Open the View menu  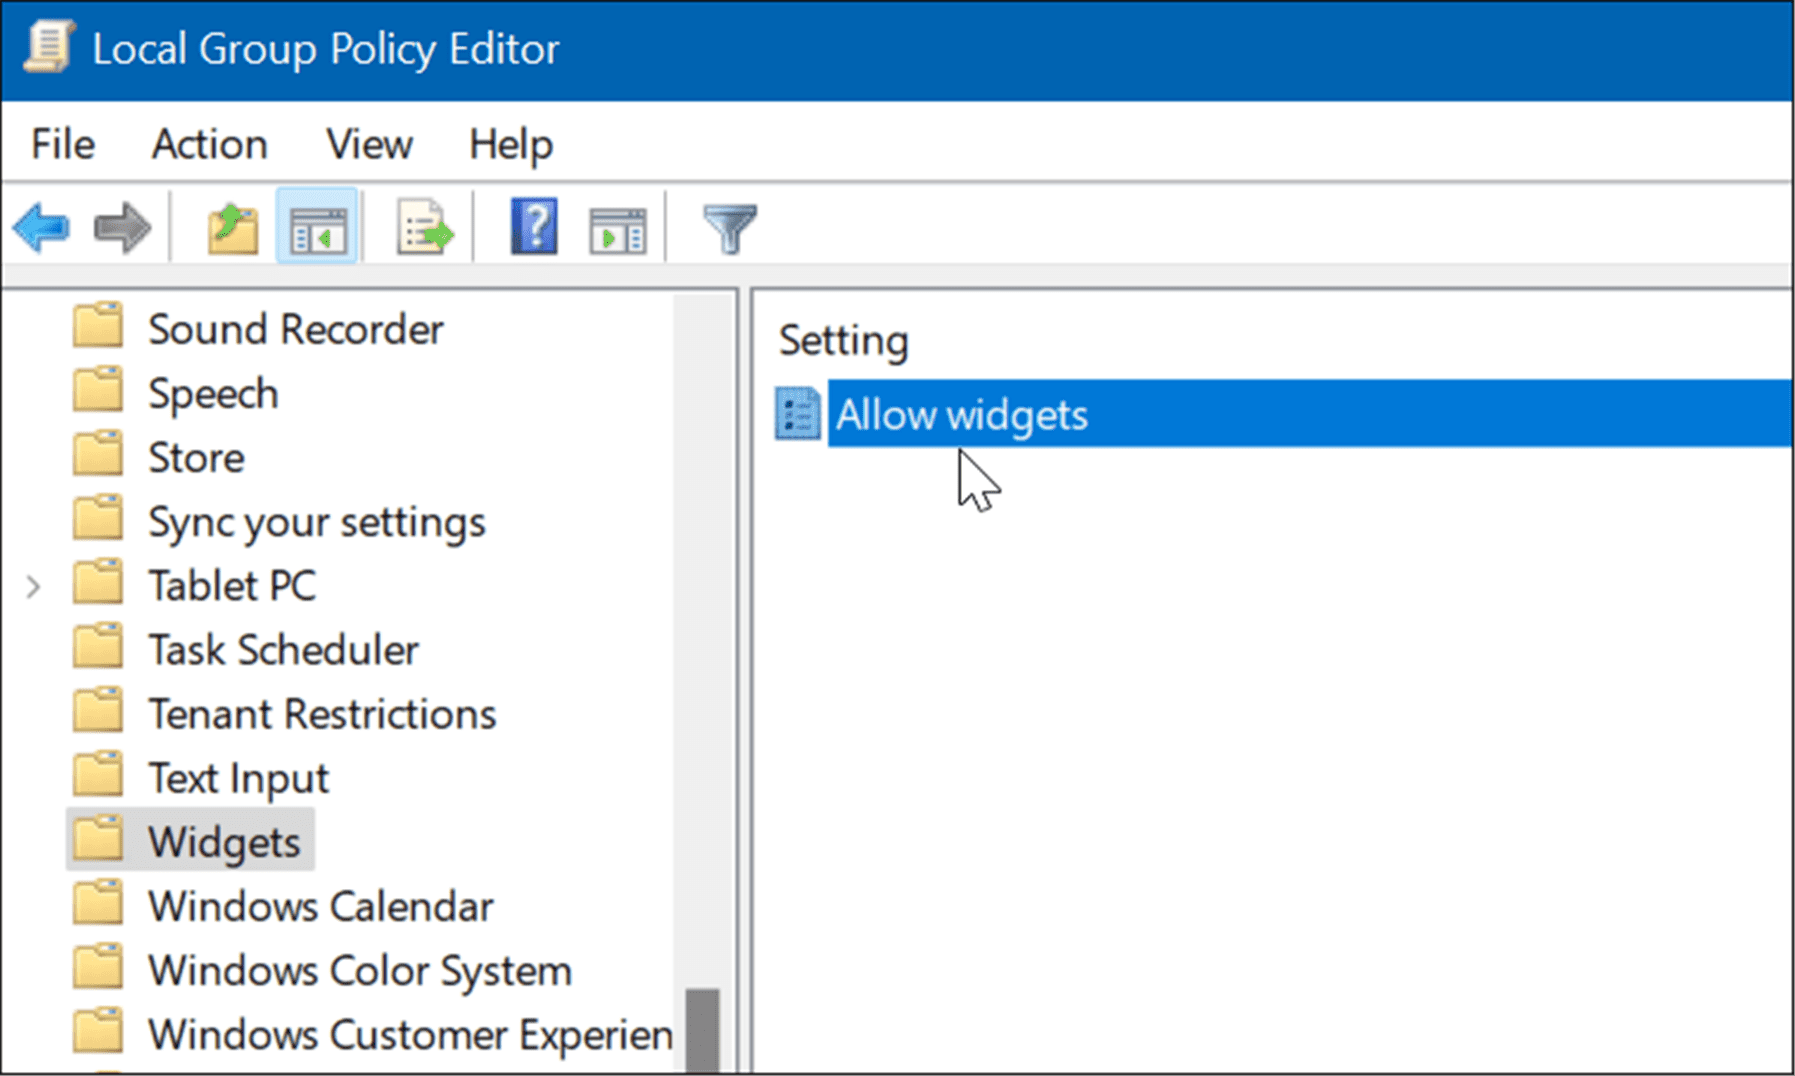click(x=369, y=145)
